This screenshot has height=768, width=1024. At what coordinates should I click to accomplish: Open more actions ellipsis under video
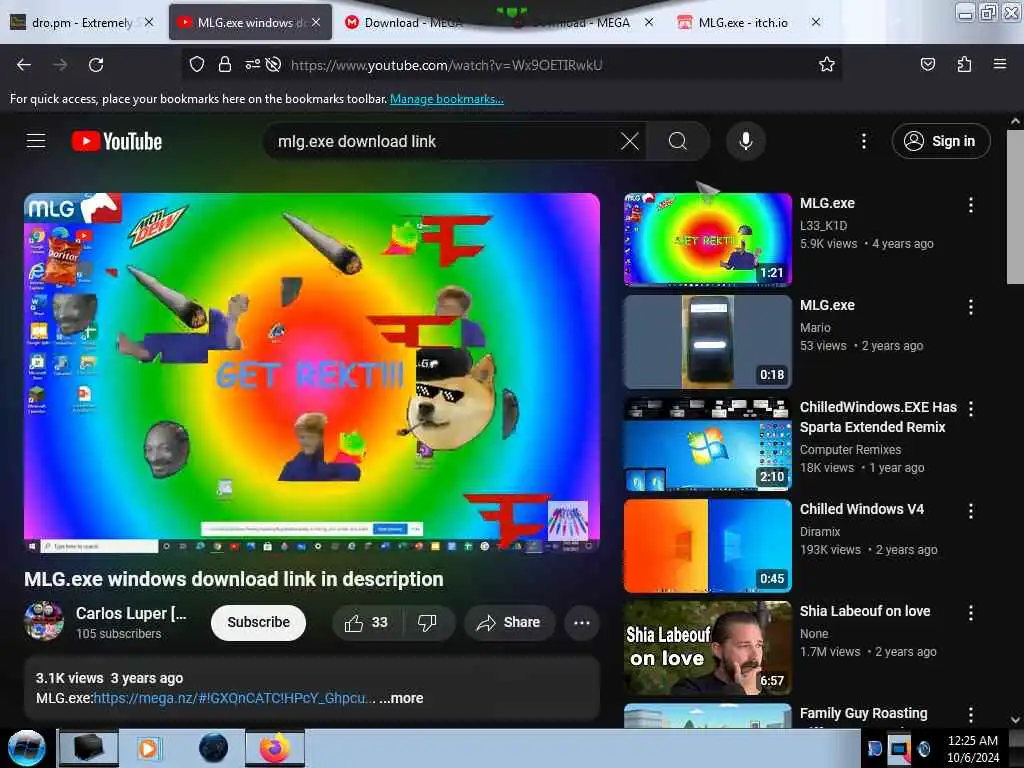(582, 623)
